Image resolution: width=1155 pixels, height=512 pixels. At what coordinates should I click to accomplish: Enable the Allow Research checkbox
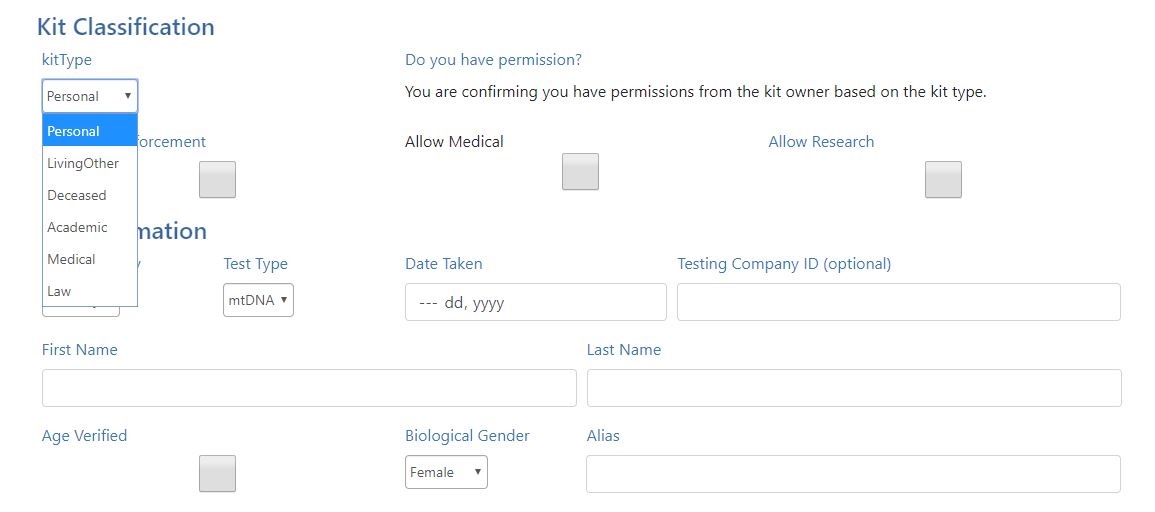pos(943,180)
